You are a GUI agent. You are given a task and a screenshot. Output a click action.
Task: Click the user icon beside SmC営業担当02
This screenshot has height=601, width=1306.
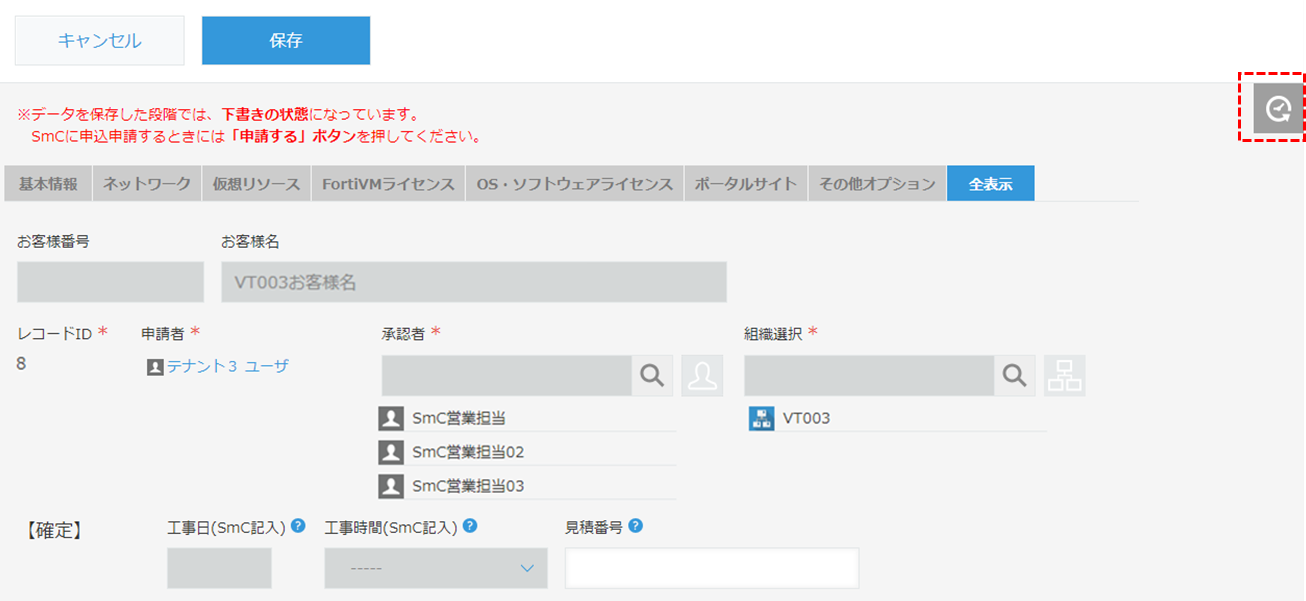[391, 452]
